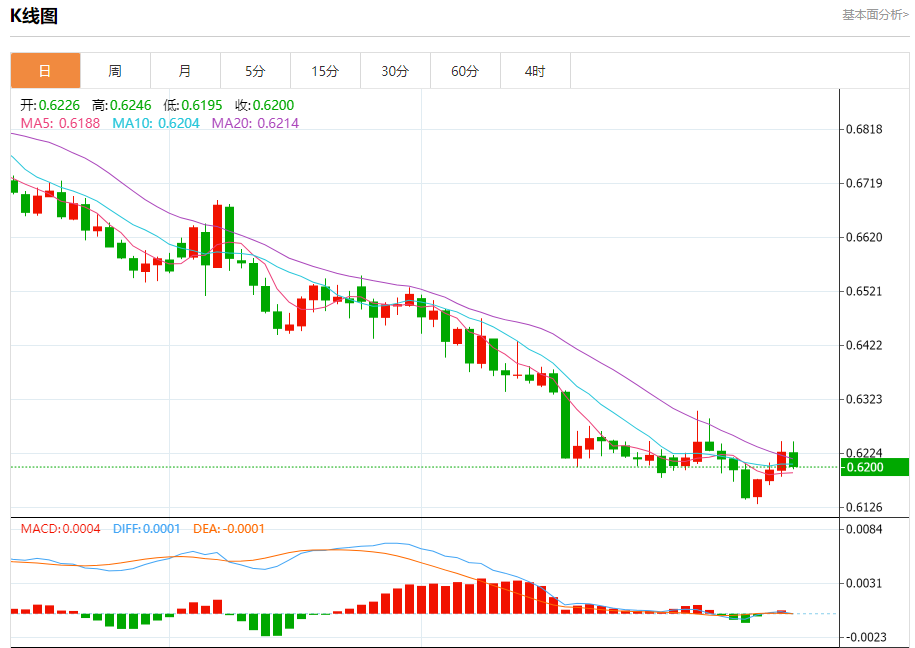The width and height of the screenshot is (915, 648).
Task: Click the 0.0084 MACD axis label
Action: [864, 529]
